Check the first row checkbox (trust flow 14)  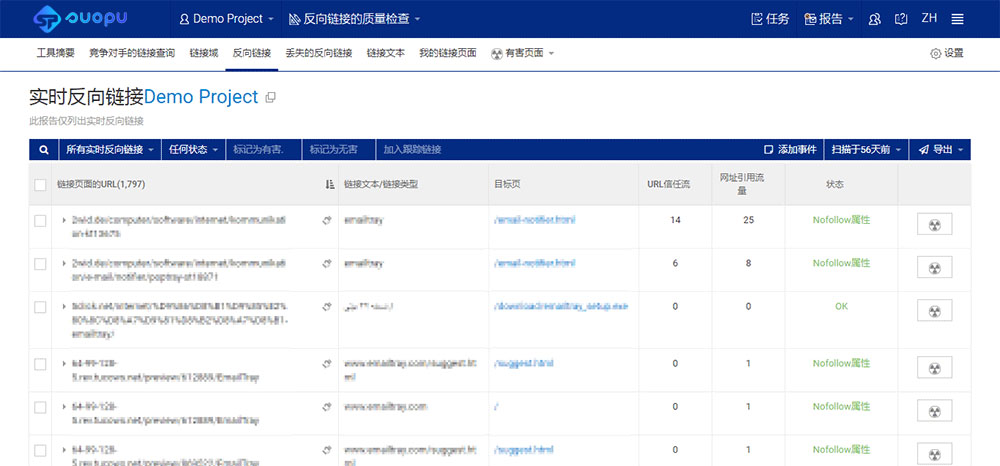point(40,221)
